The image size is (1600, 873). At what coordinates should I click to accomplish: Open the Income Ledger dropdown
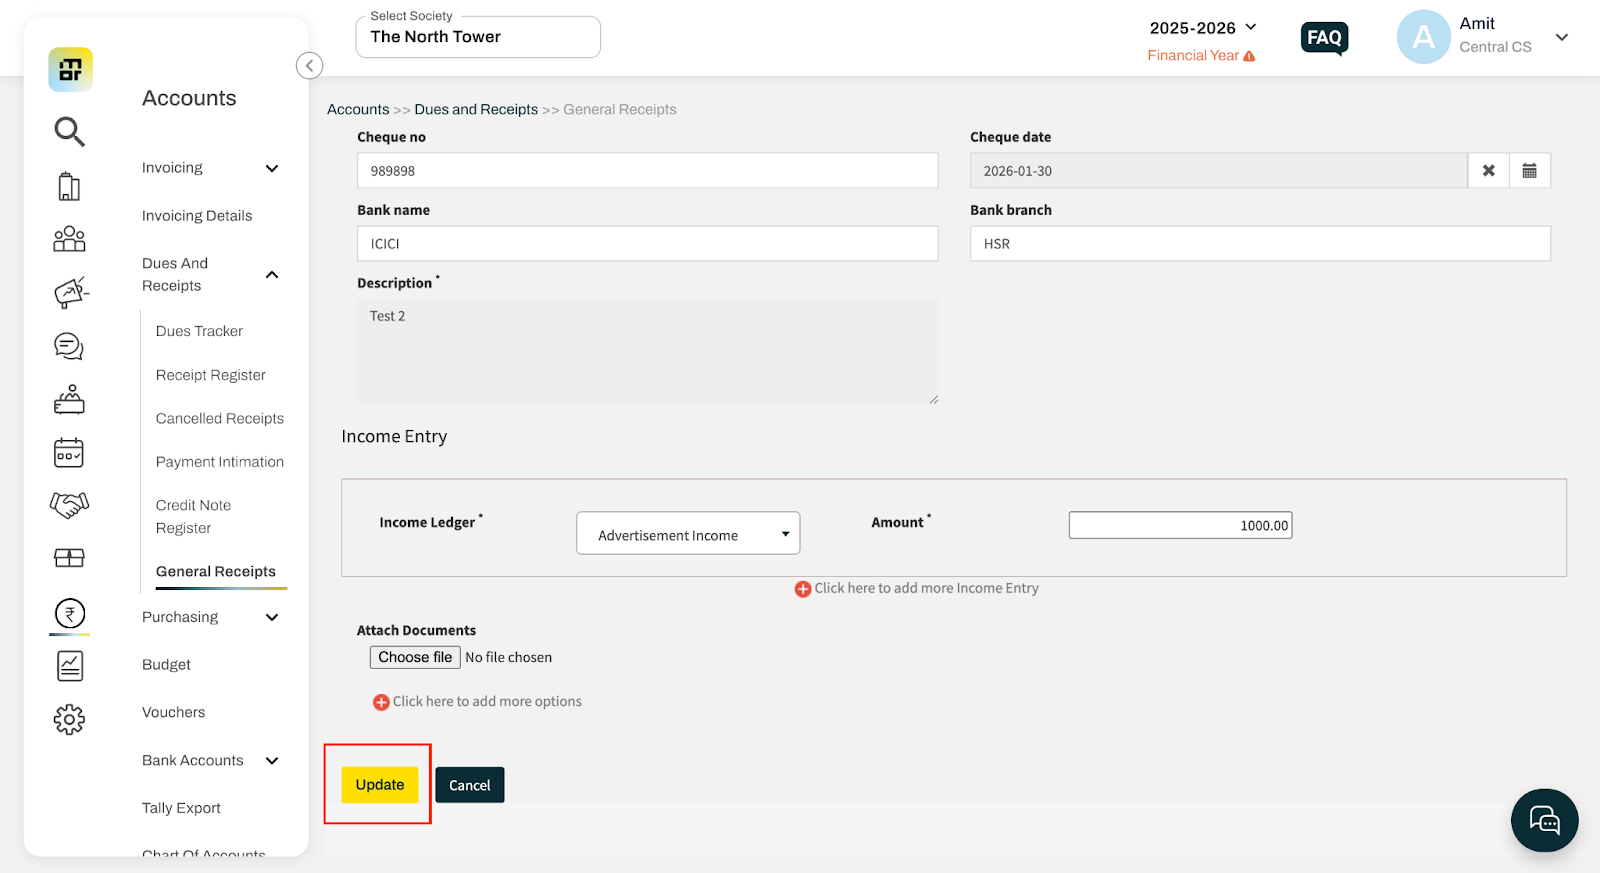click(x=688, y=534)
